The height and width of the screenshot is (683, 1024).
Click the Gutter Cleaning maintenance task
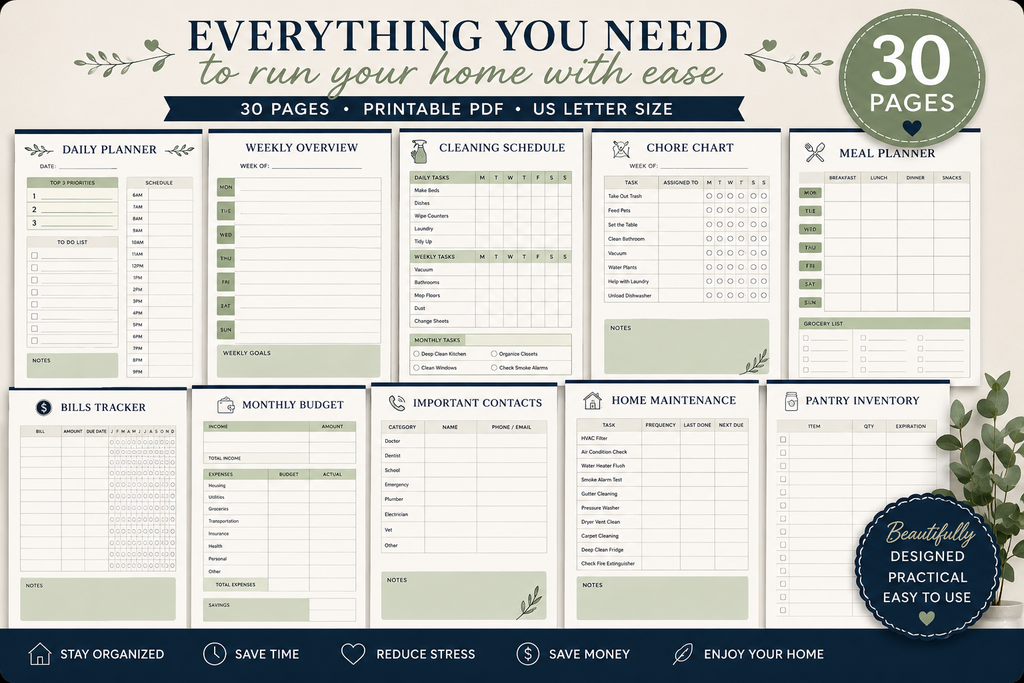(x=599, y=494)
